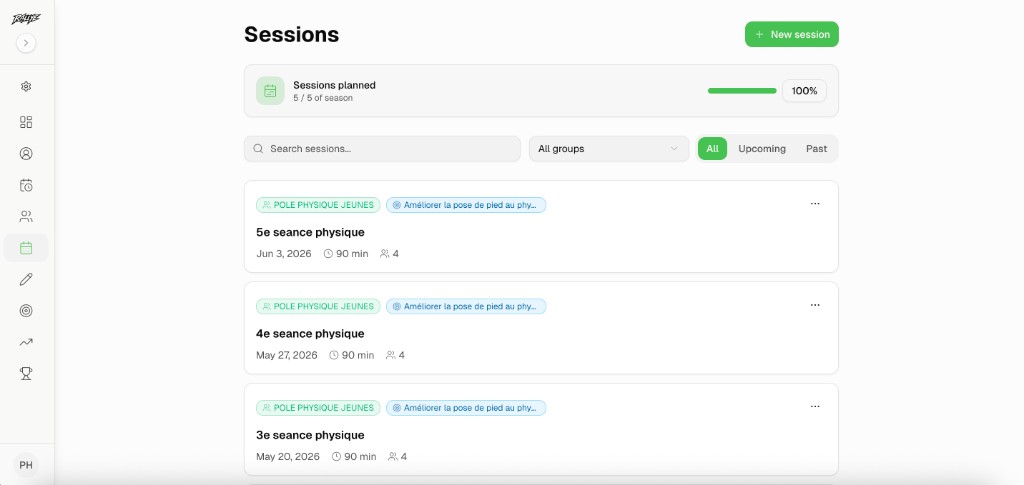Open the 3e seance physique session title

[x=310, y=435]
